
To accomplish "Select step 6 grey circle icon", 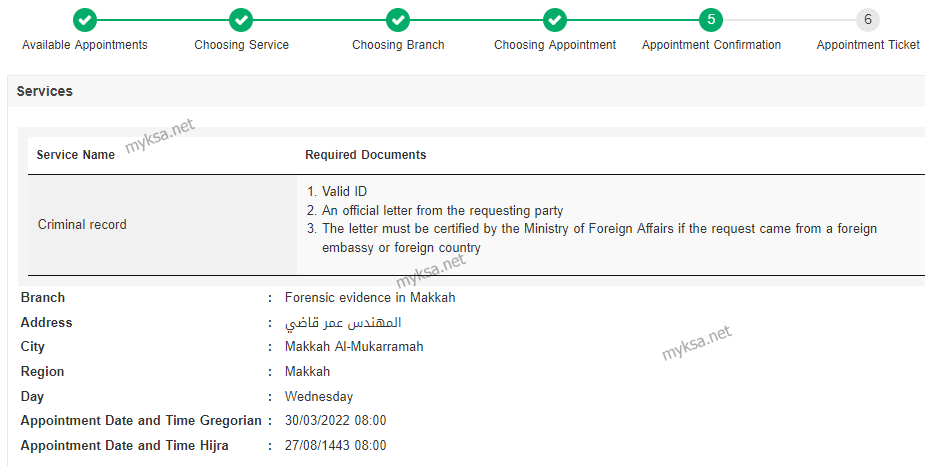I will (x=868, y=20).
